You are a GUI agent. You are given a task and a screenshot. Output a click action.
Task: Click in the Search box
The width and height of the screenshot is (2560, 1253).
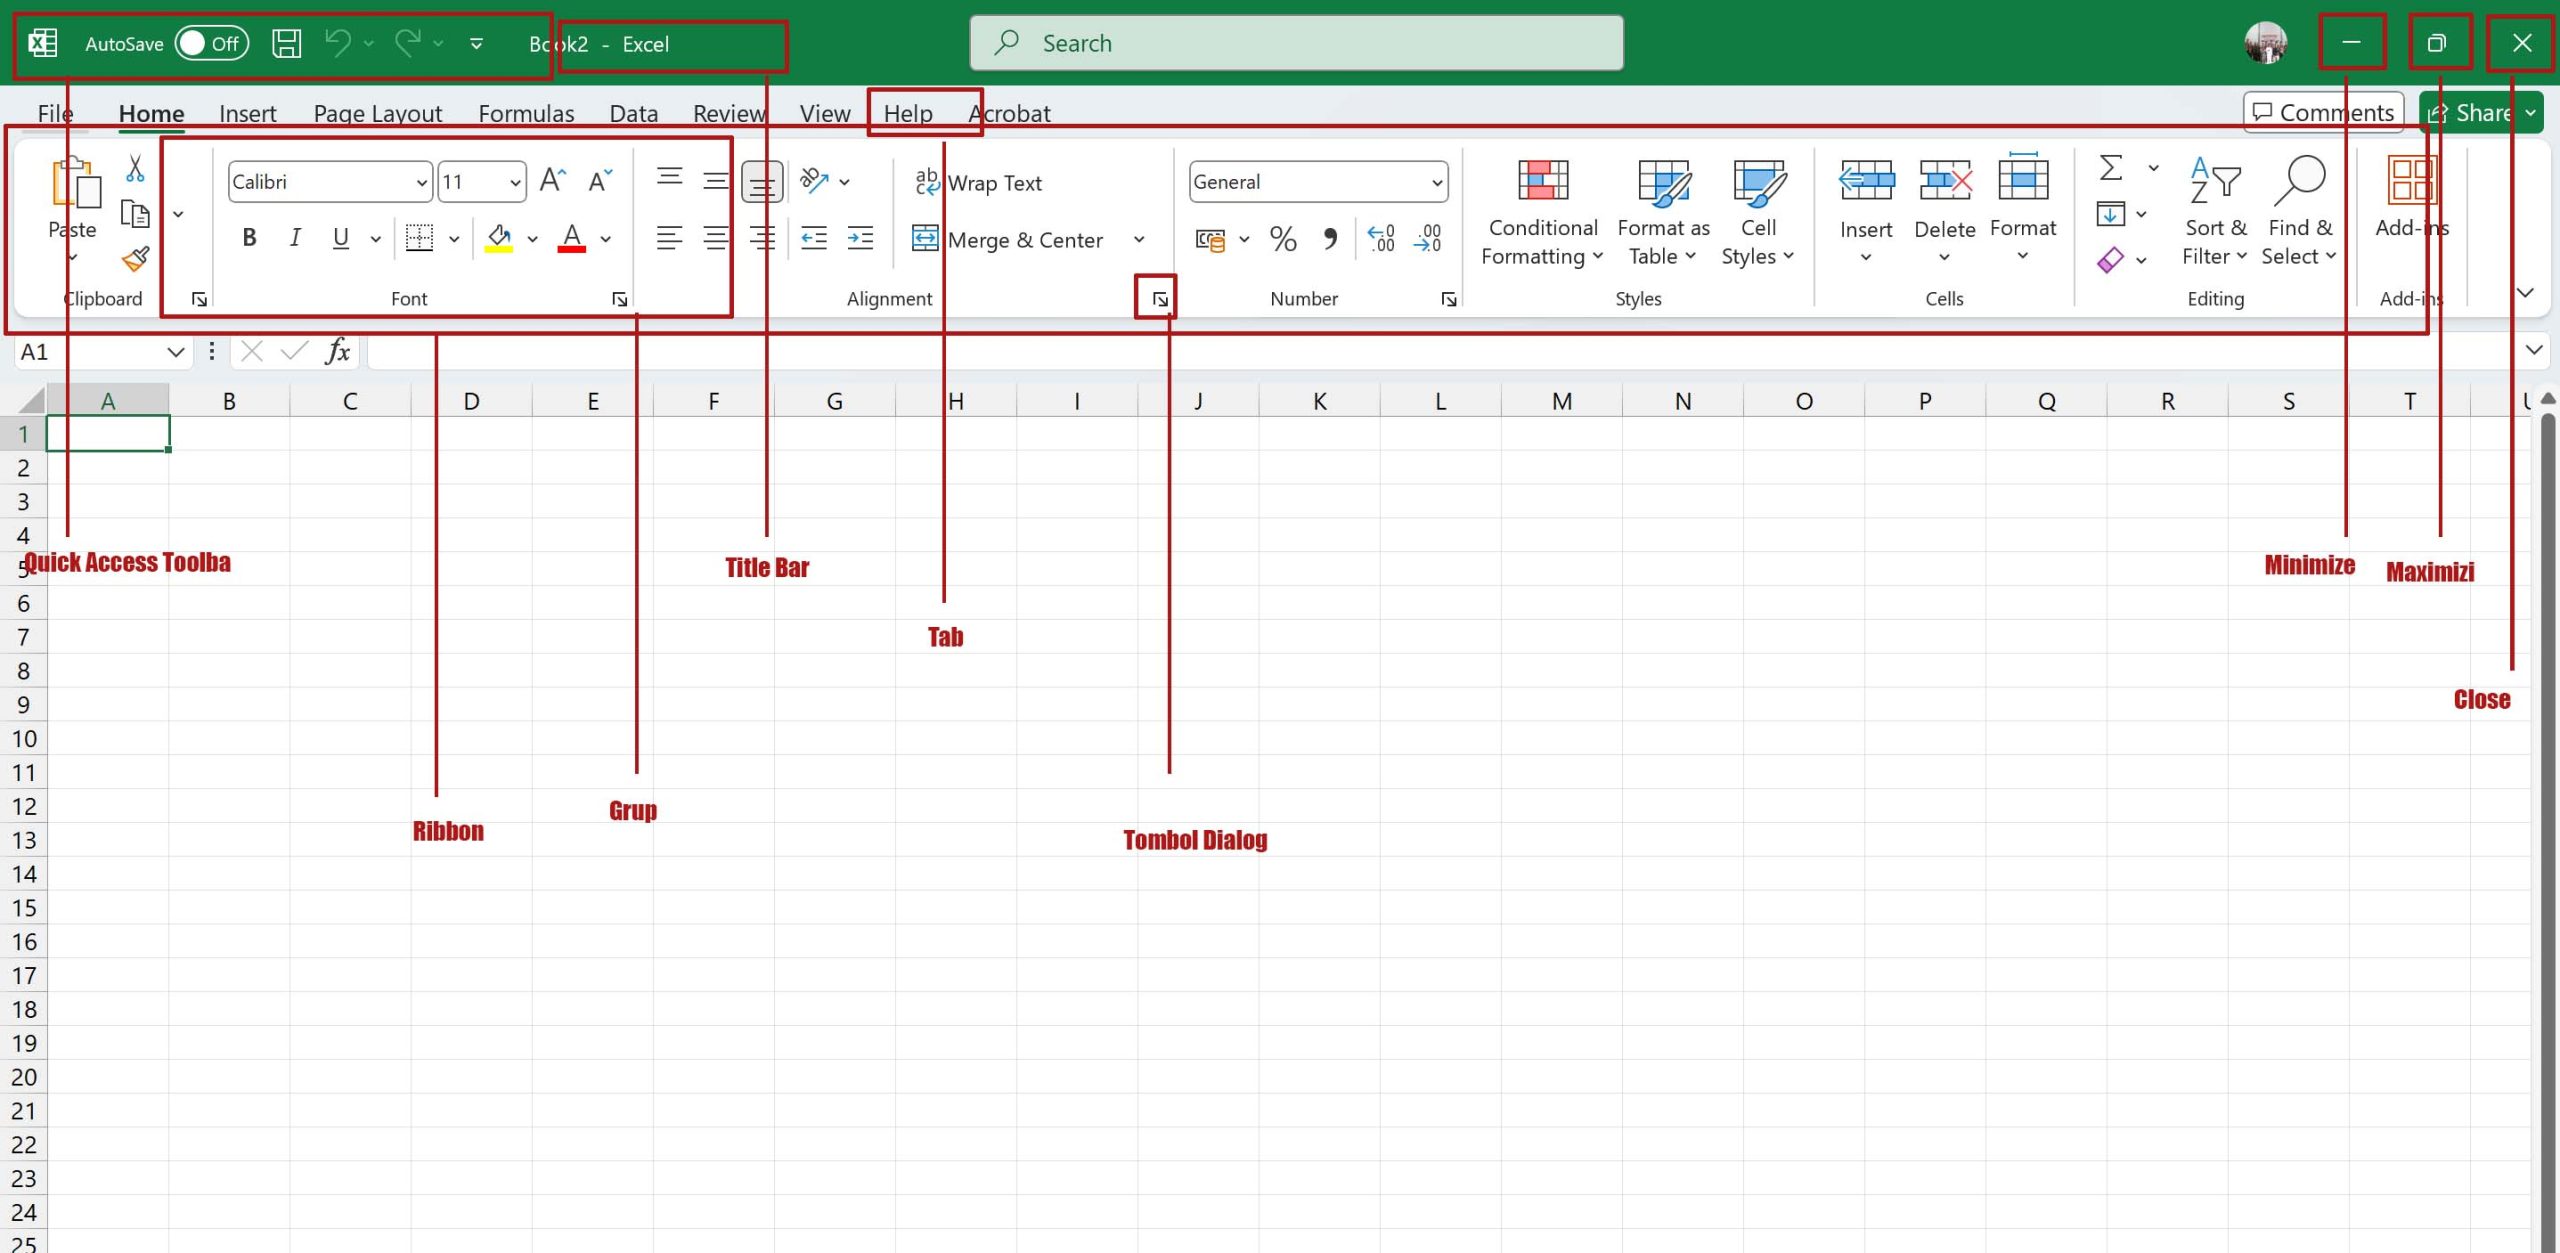[1296, 43]
